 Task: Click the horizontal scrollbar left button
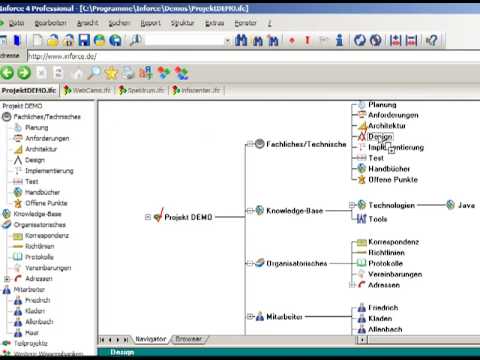coord(362,340)
